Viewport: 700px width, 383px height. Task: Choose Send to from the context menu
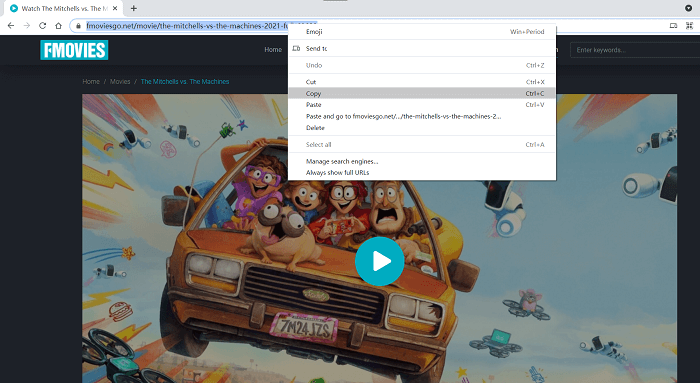coord(422,48)
